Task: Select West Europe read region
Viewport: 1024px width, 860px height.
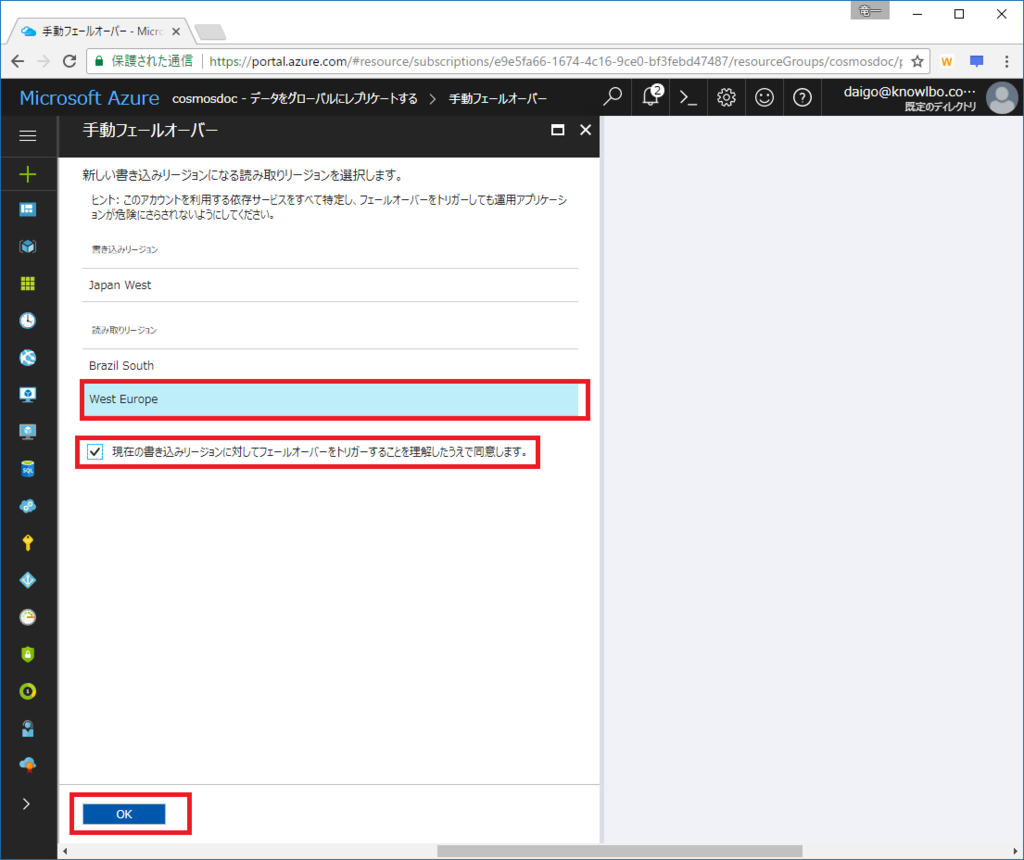Action: coord(330,399)
